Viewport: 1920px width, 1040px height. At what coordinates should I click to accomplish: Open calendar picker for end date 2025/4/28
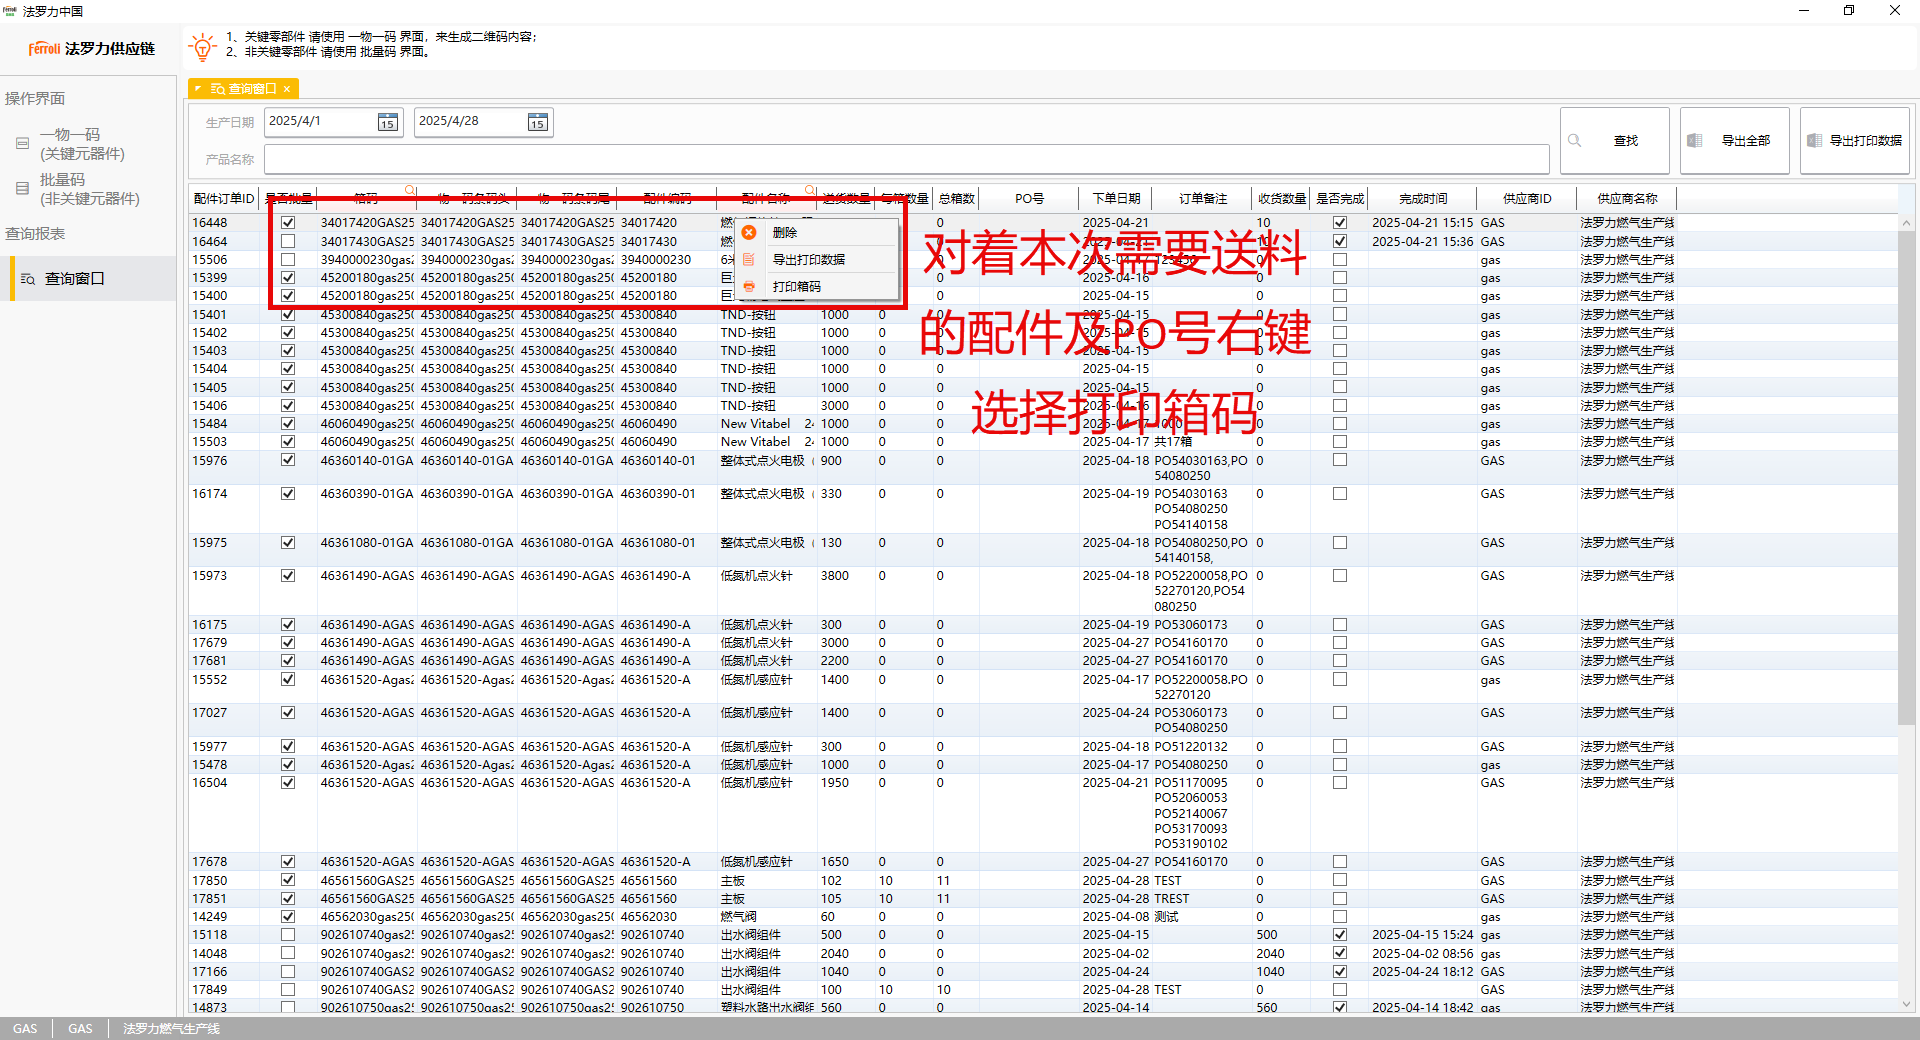[x=537, y=122]
